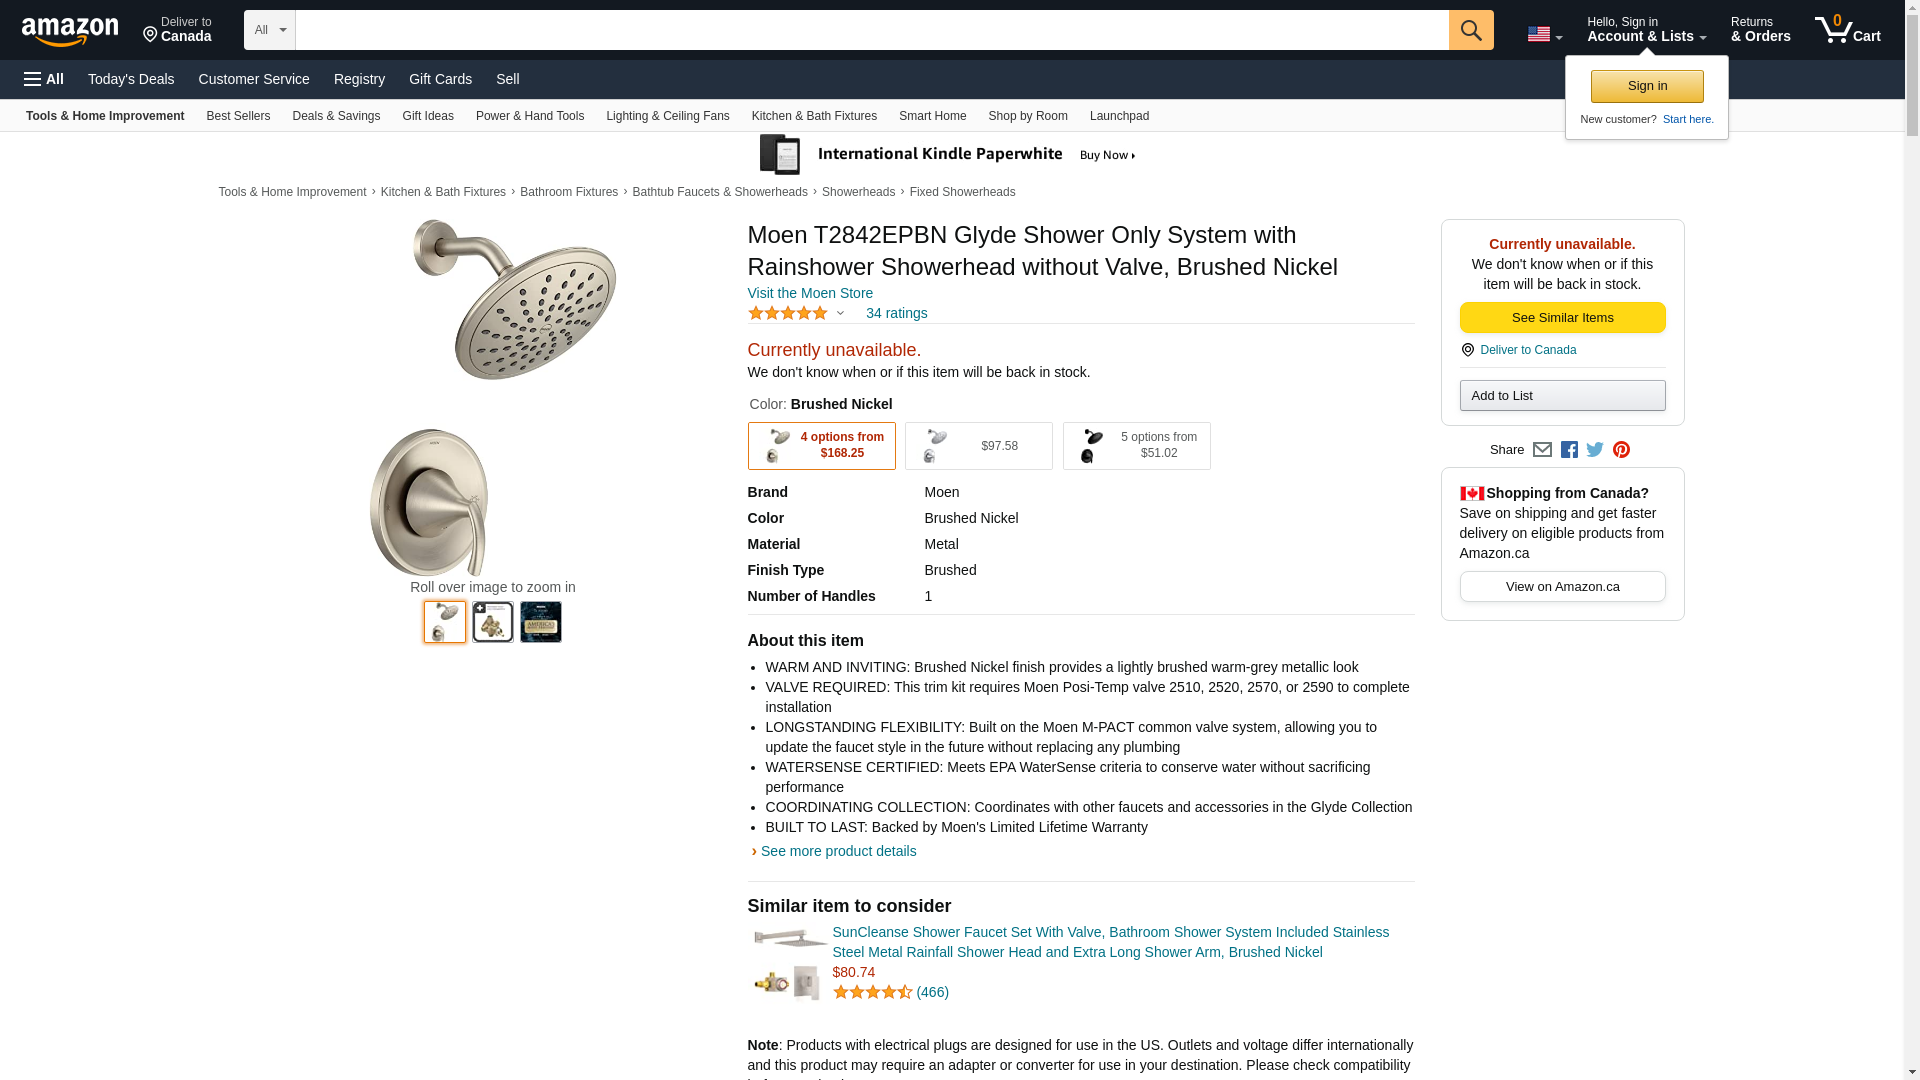Click the search magnifier button
The width and height of the screenshot is (1920, 1080).
click(1470, 30)
